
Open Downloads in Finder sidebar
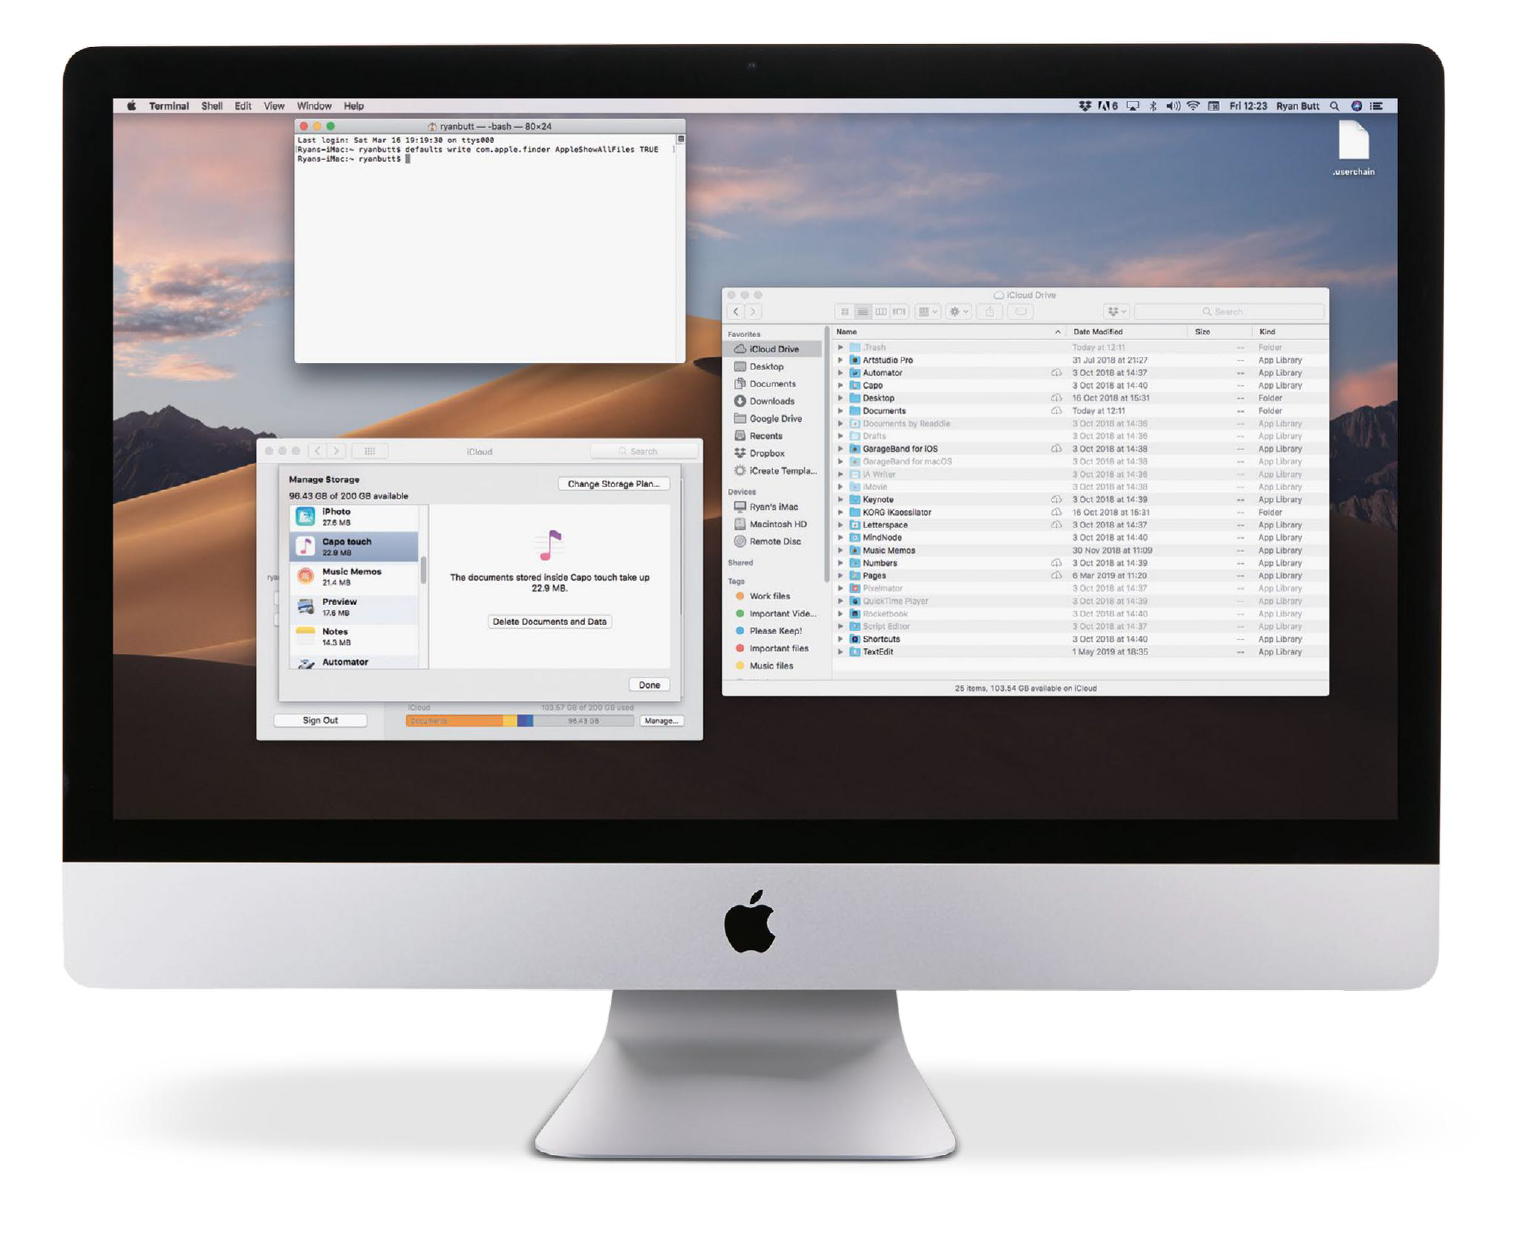point(772,401)
